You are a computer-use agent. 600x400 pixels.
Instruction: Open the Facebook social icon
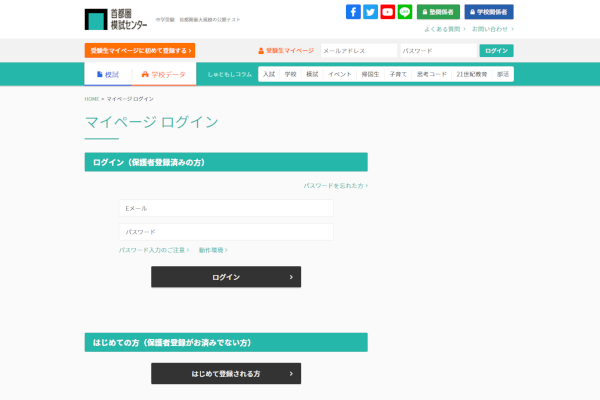[353, 12]
